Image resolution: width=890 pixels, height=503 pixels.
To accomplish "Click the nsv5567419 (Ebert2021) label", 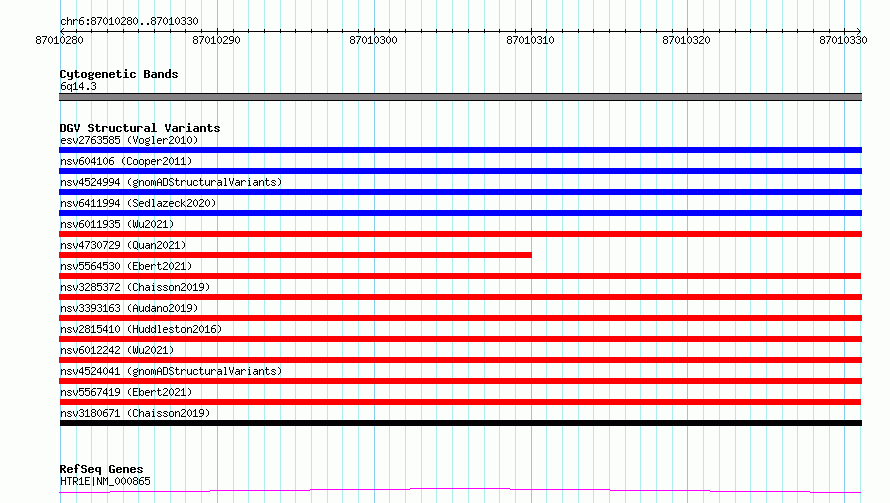I will point(126,392).
